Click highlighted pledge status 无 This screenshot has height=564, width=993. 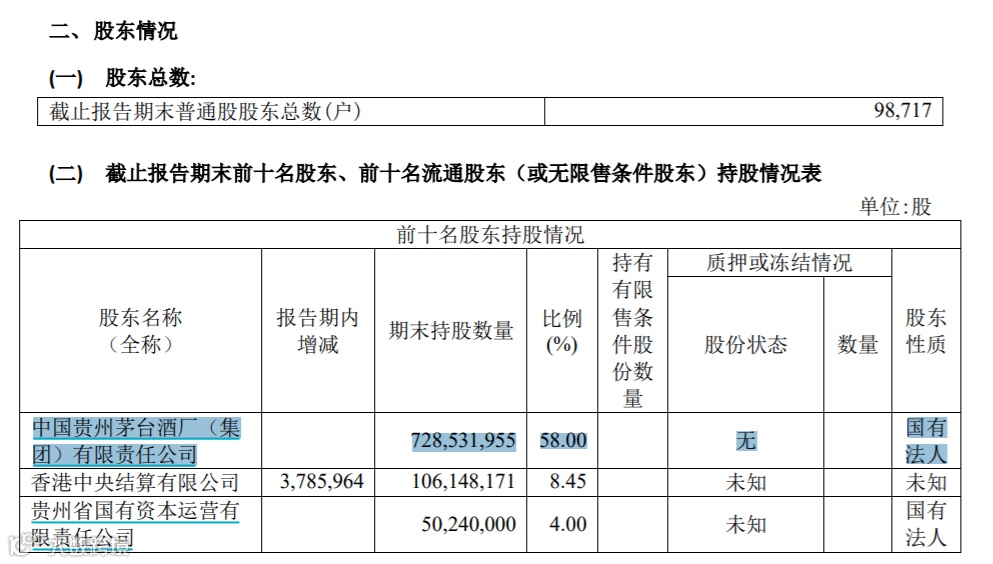[746, 441]
